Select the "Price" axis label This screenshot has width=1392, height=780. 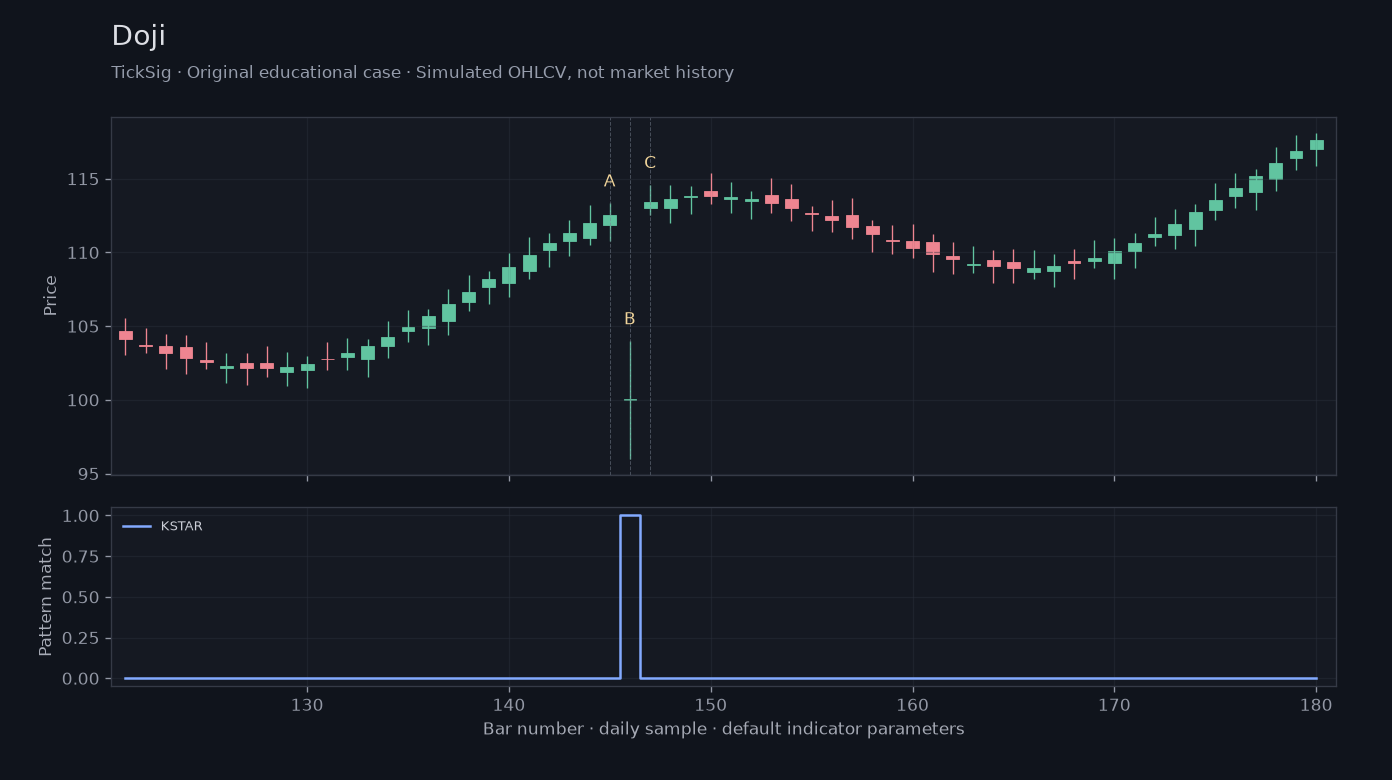[51, 295]
